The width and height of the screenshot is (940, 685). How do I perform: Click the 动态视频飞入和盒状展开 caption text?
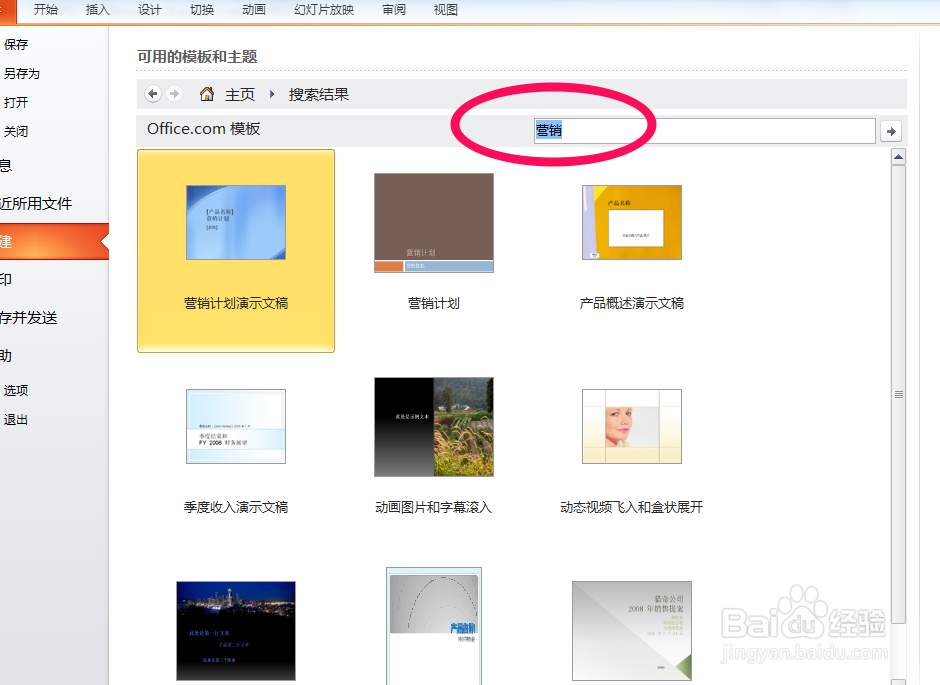point(632,507)
